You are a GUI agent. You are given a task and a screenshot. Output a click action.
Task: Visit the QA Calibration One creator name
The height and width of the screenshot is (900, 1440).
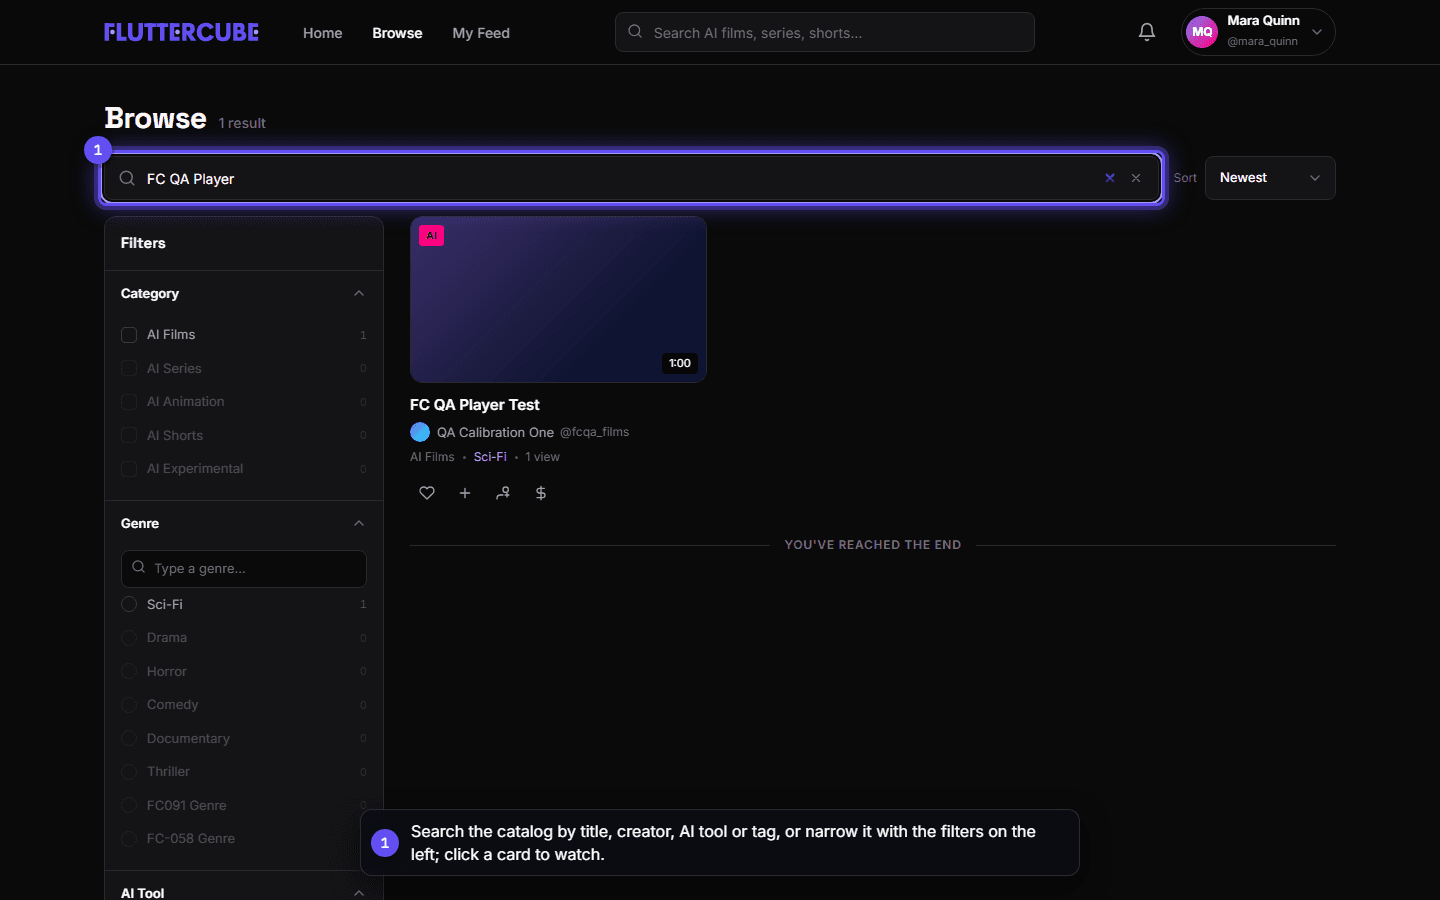coord(495,432)
